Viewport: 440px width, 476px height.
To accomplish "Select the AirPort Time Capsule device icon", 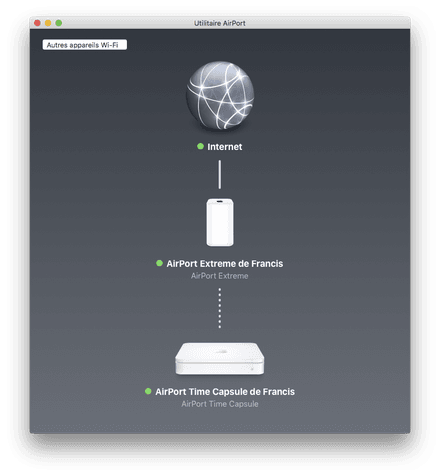I will coord(220,359).
